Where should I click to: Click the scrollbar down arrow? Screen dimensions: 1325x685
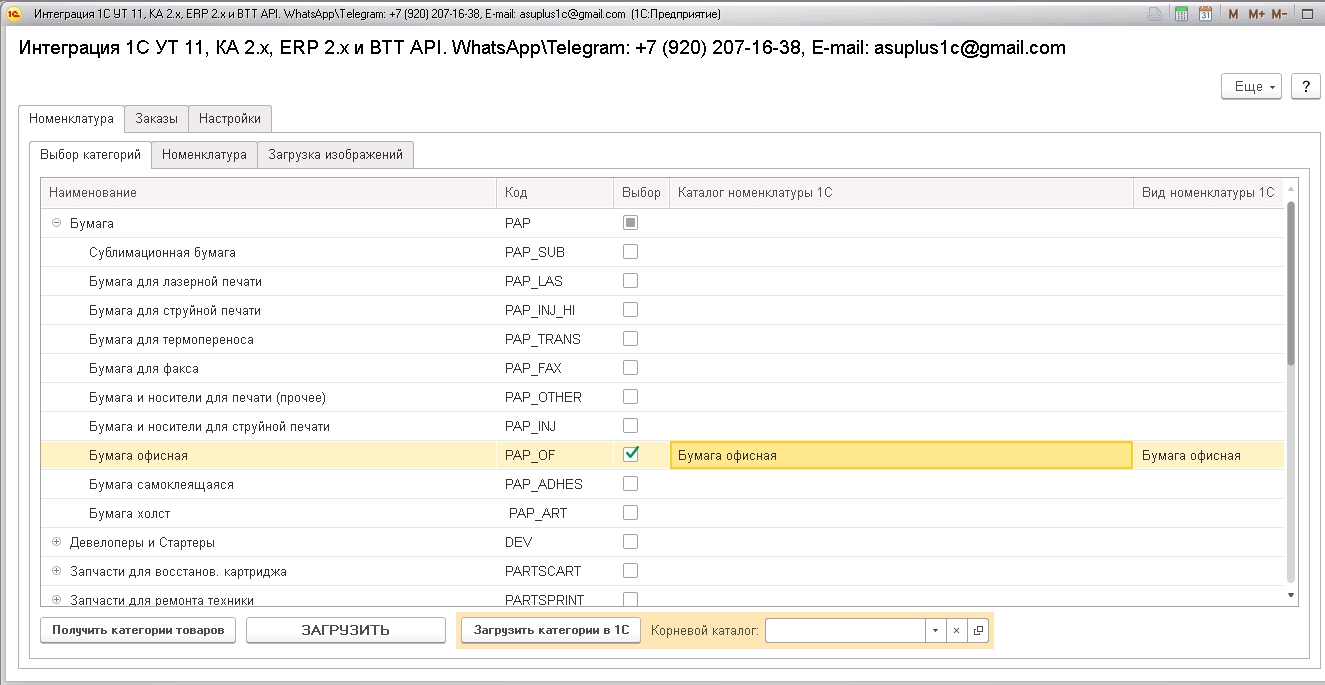coord(1291,595)
